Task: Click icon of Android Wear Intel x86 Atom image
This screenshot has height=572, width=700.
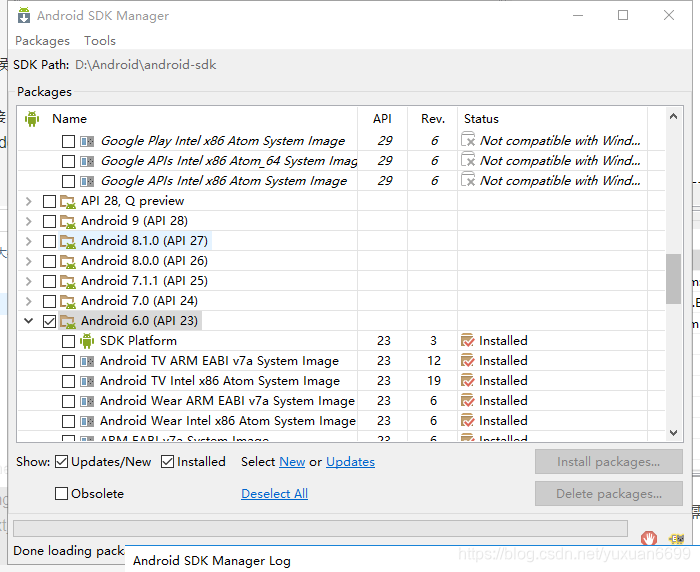Action: (87, 421)
